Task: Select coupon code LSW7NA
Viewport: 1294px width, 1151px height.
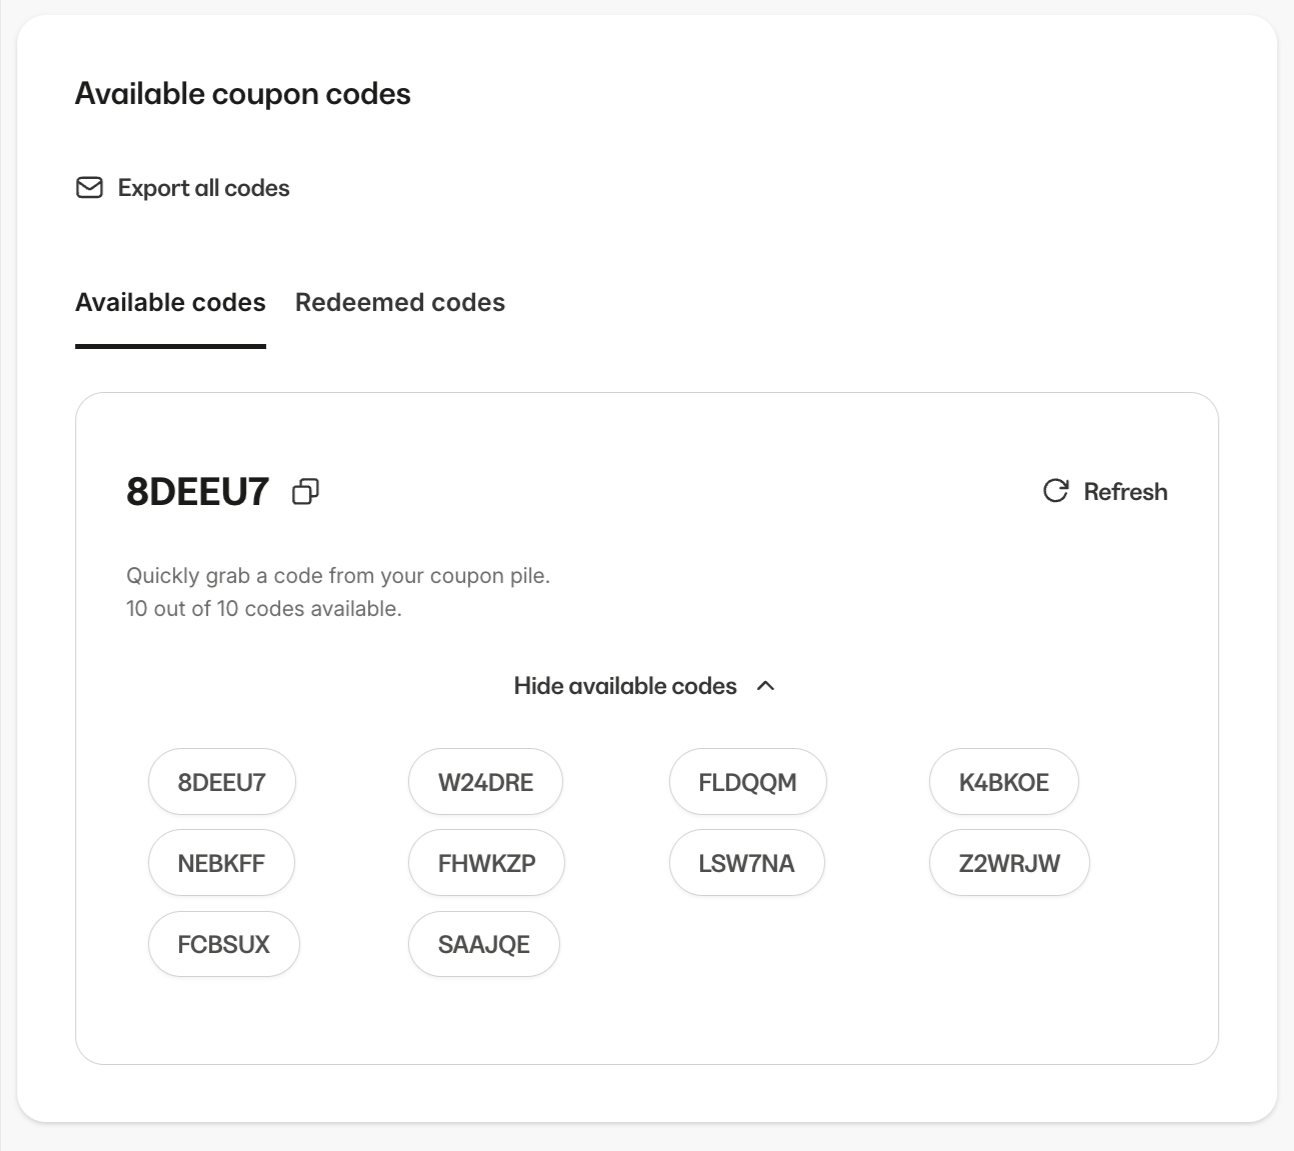Action: (x=747, y=862)
